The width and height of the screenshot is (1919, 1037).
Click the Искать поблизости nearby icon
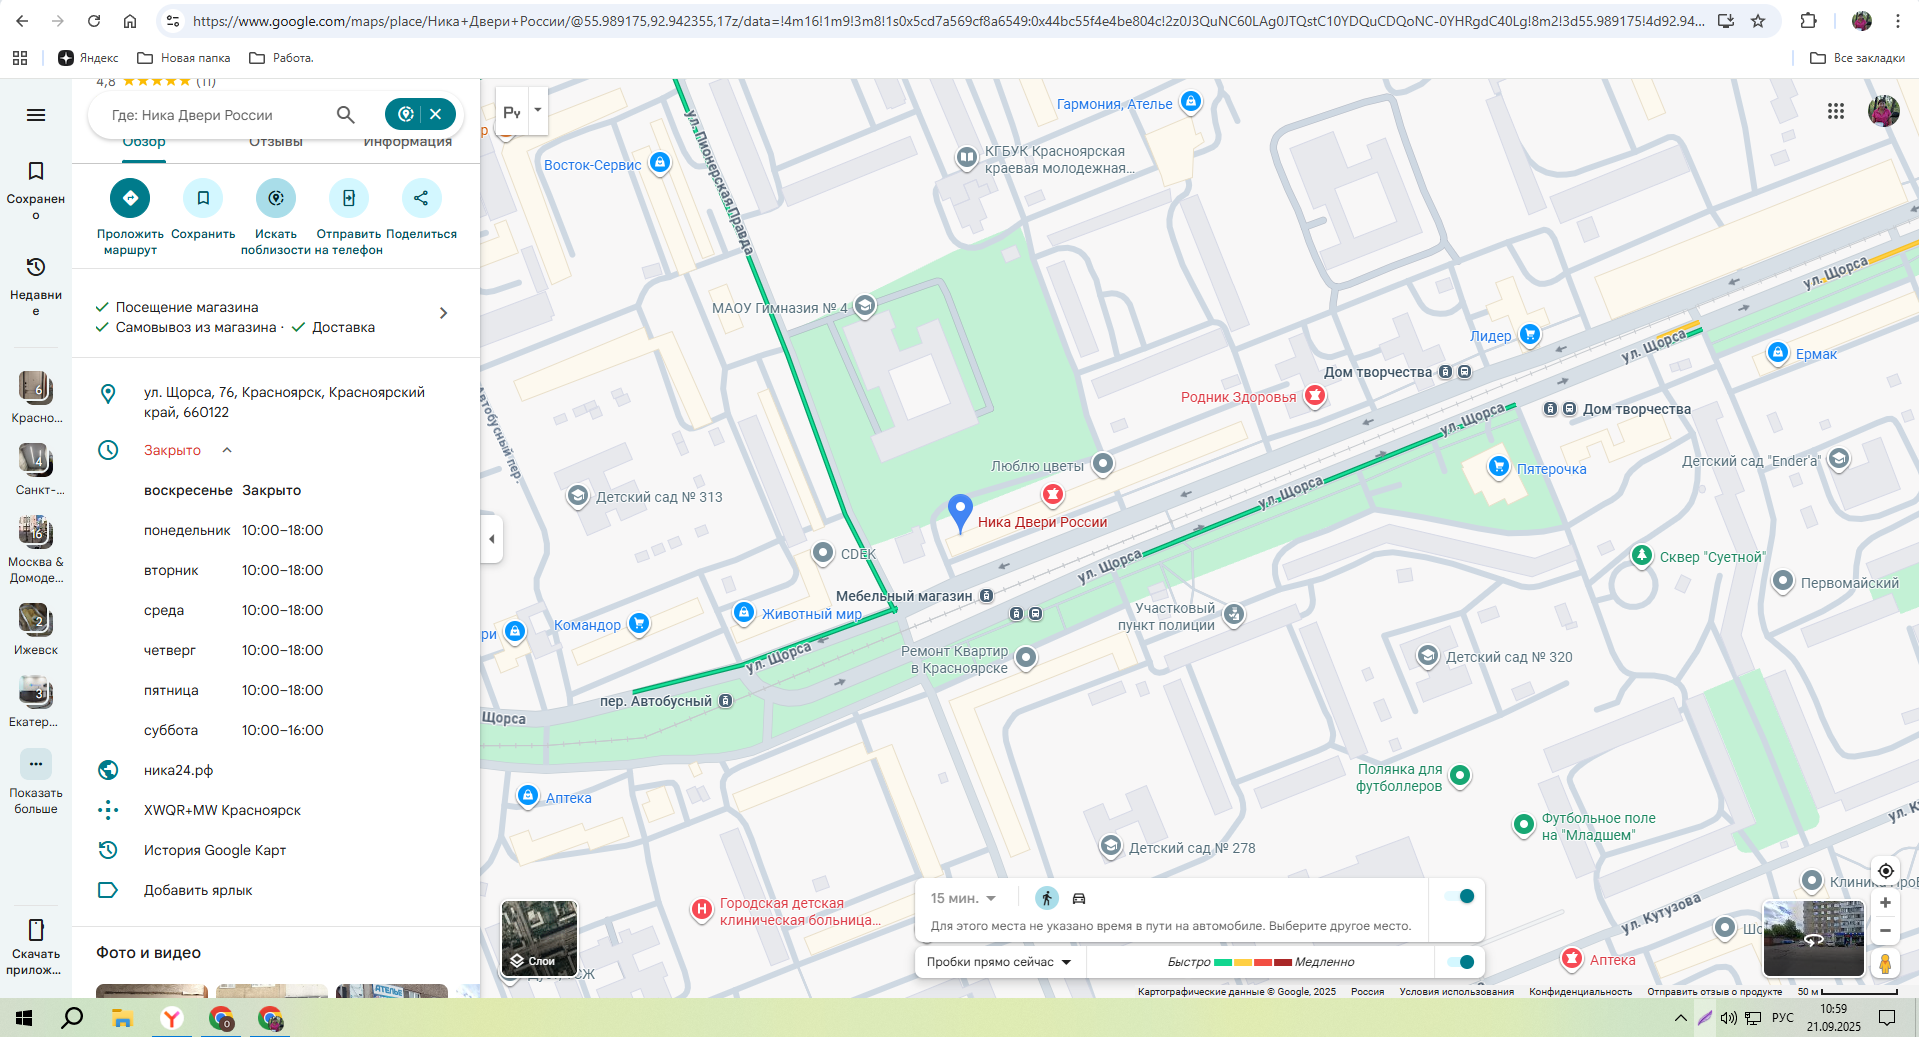point(276,198)
